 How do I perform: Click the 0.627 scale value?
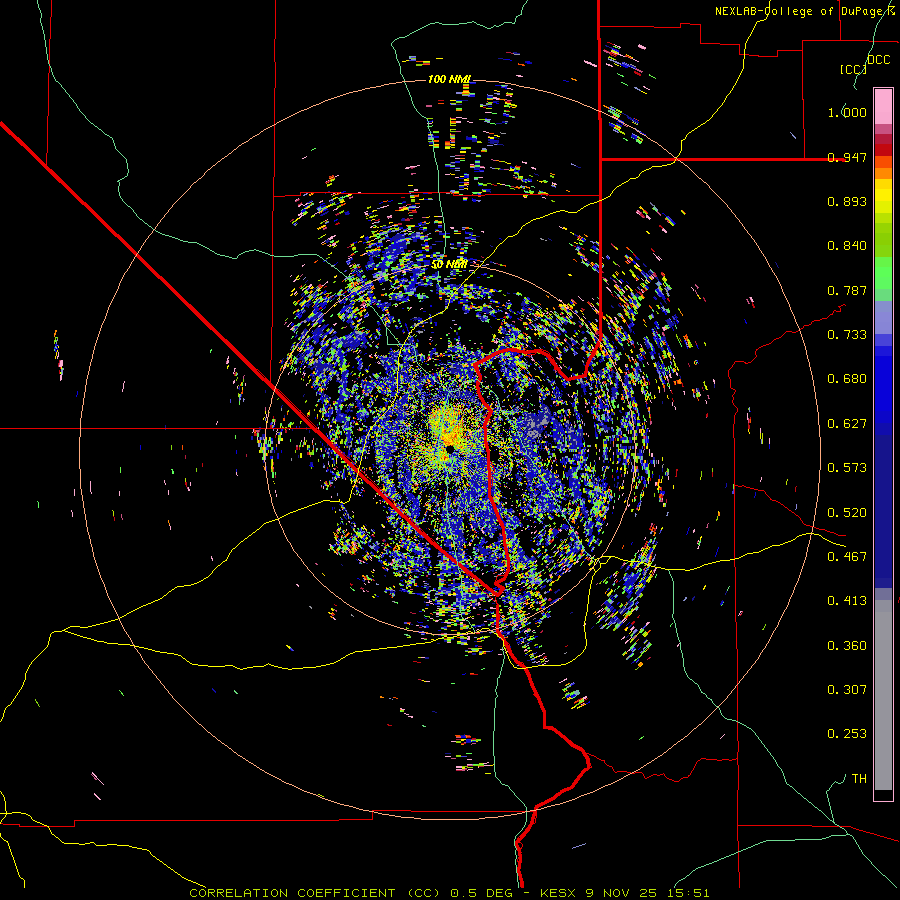coord(847,424)
